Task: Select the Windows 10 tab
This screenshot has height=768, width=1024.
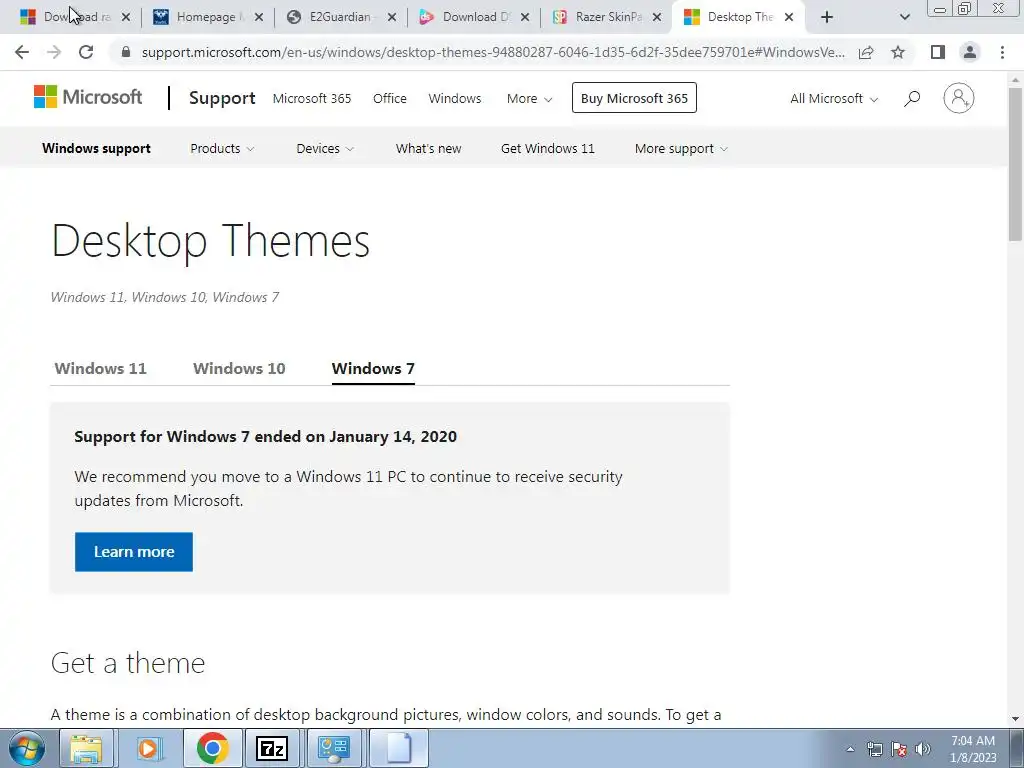Action: coord(239,368)
